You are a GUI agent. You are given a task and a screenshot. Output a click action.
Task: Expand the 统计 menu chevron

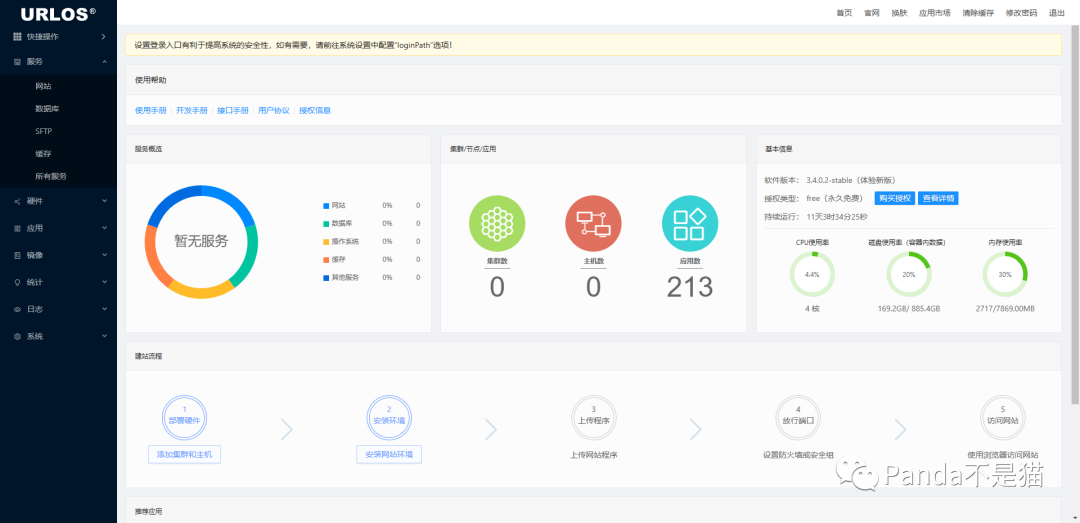point(105,283)
